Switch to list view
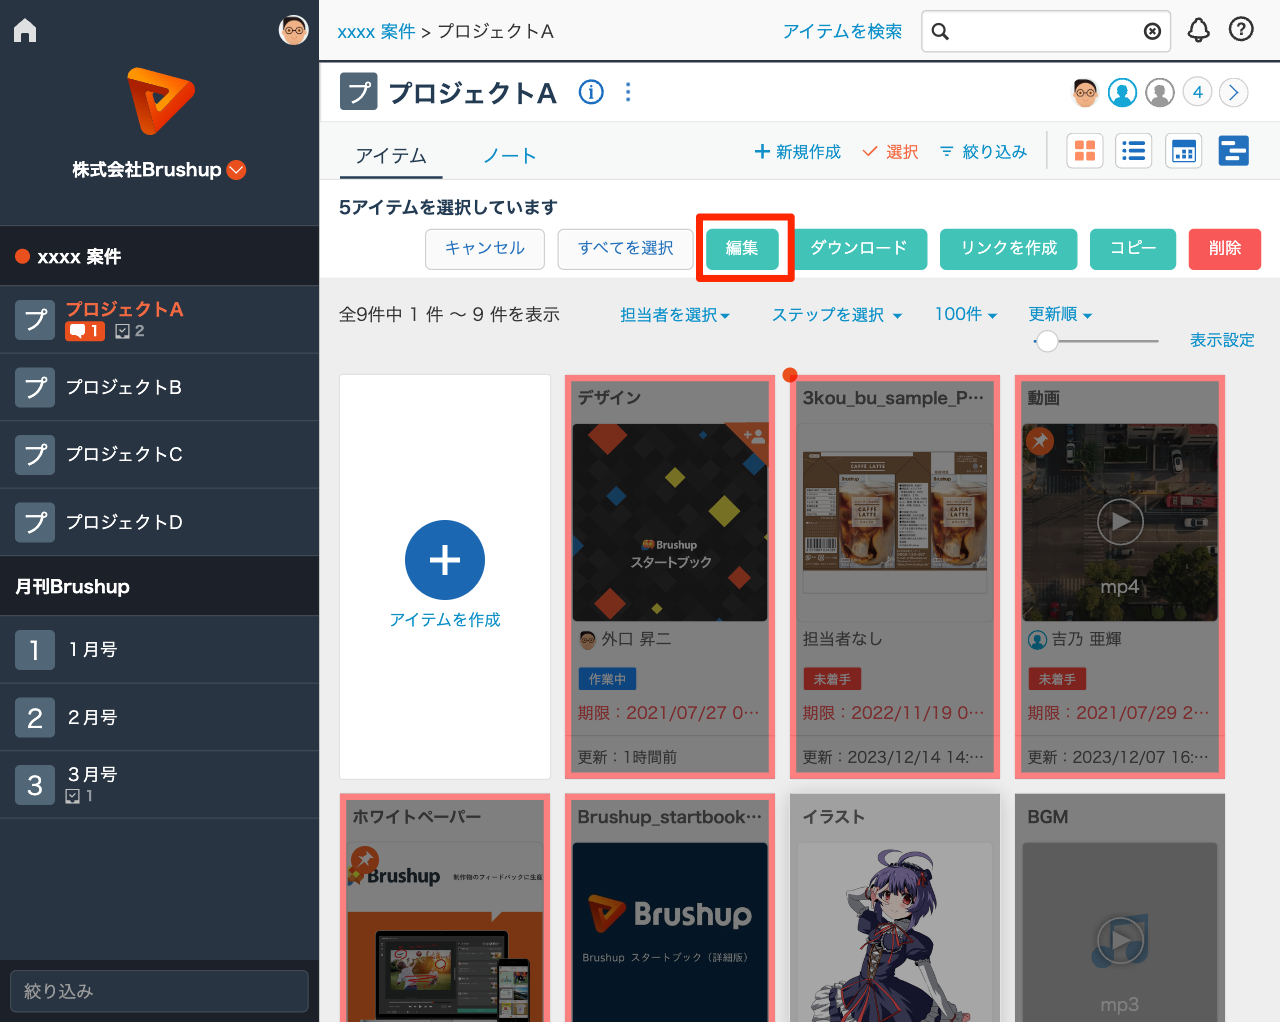 1134,151
